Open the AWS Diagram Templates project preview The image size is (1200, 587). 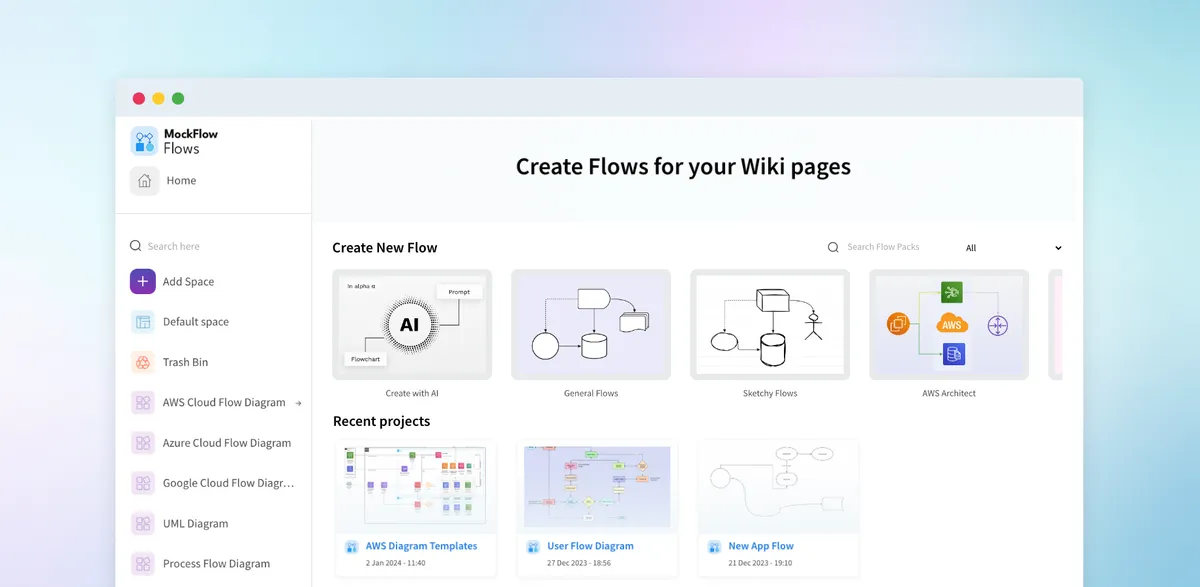tap(416, 487)
